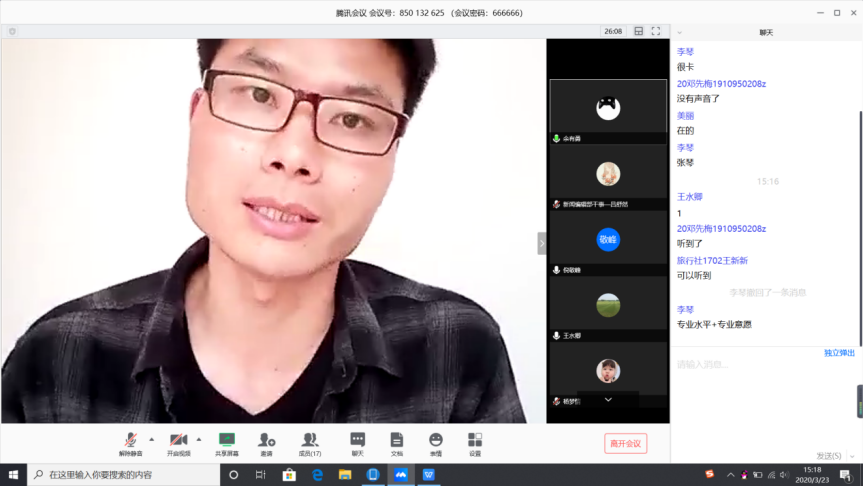The width and height of the screenshot is (863, 486).
Task: Open the Settings (设置) icon
Action: coord(475,441)
